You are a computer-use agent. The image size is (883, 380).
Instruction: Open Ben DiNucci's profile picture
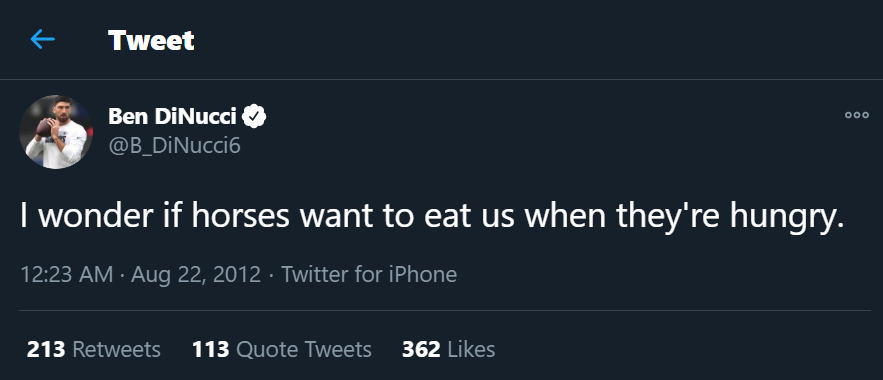(56, 132)
